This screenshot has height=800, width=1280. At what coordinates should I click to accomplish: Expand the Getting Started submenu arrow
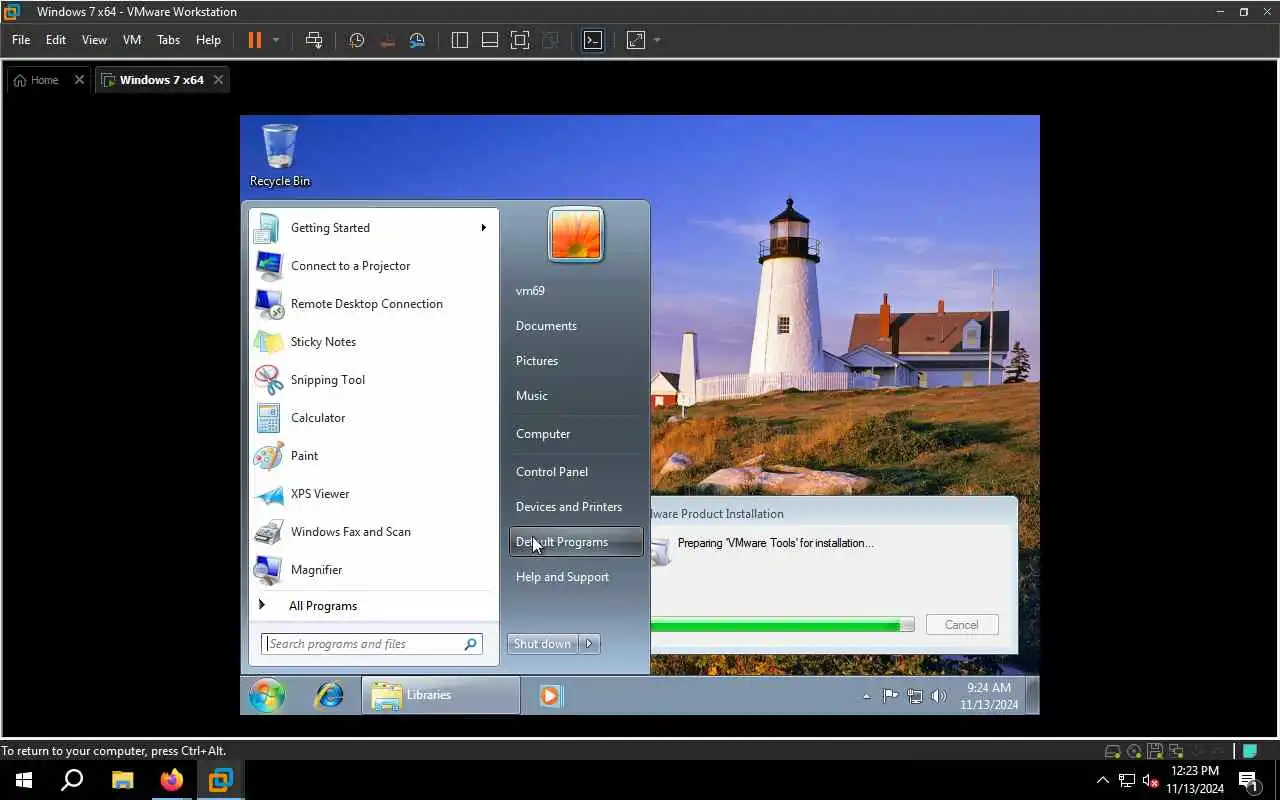(x=484, y=228)
